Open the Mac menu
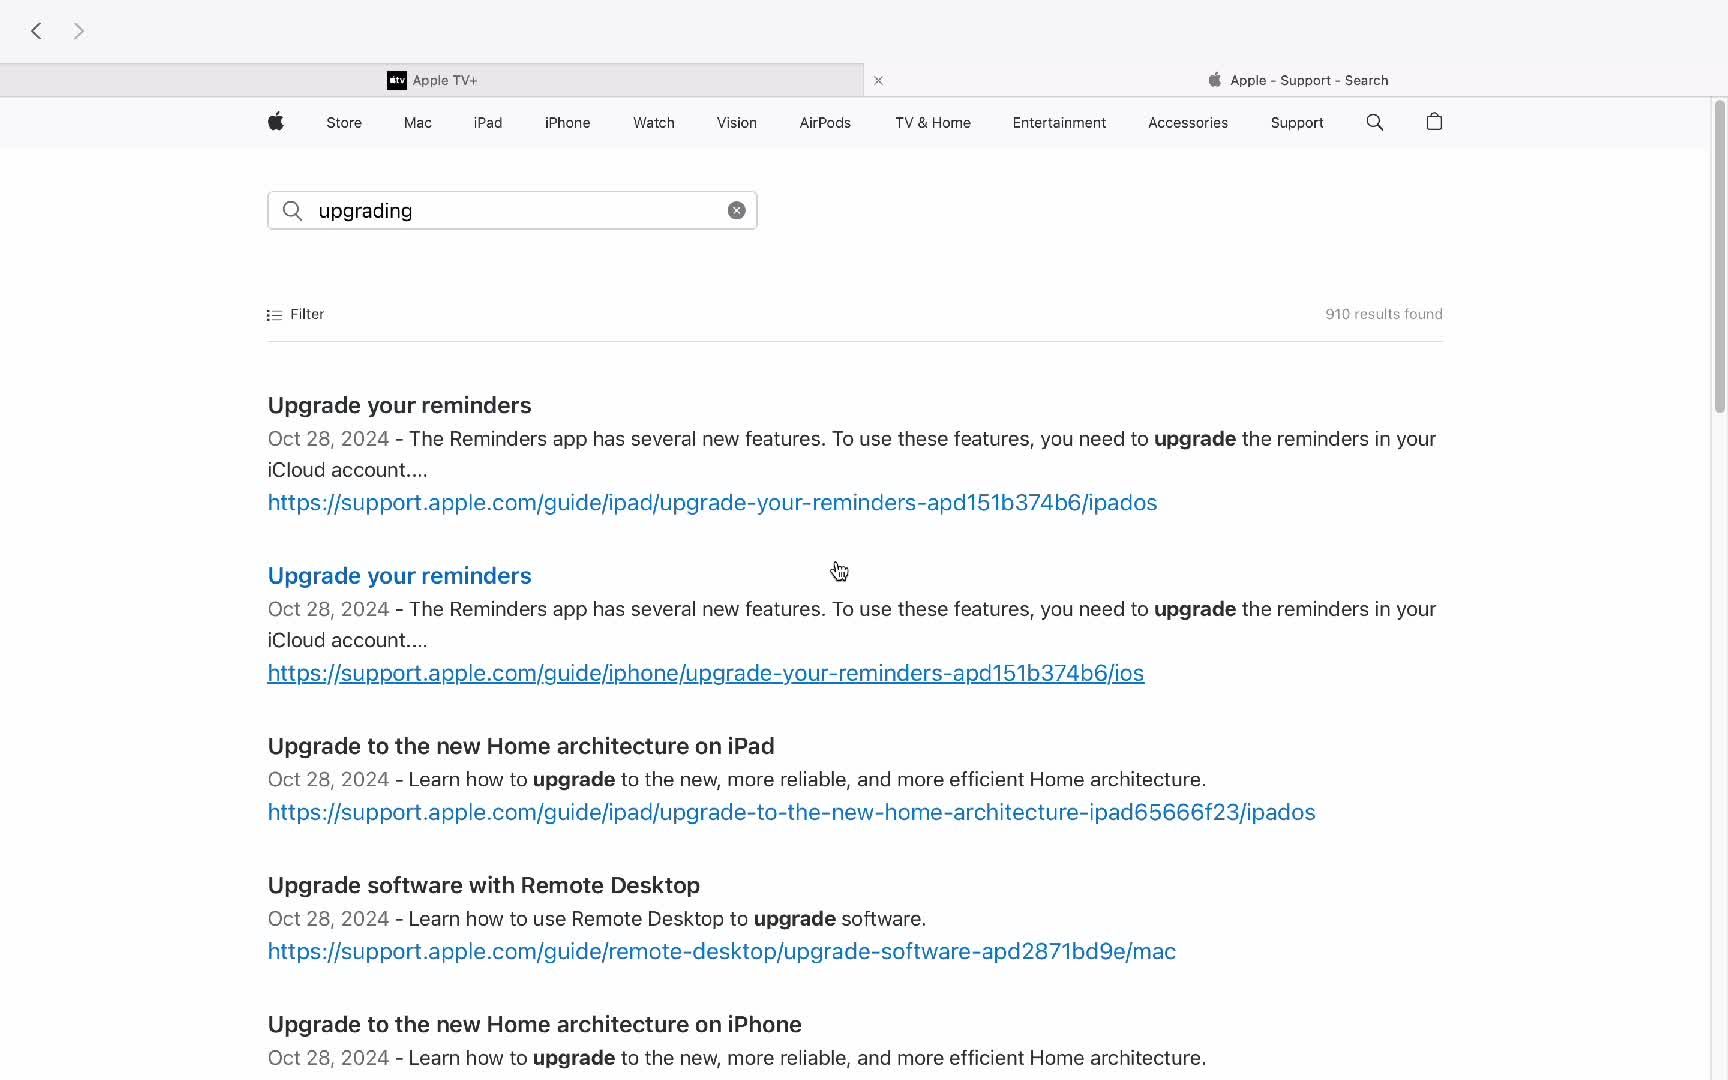This screenshot has width=1728, height=1080. 418,123
